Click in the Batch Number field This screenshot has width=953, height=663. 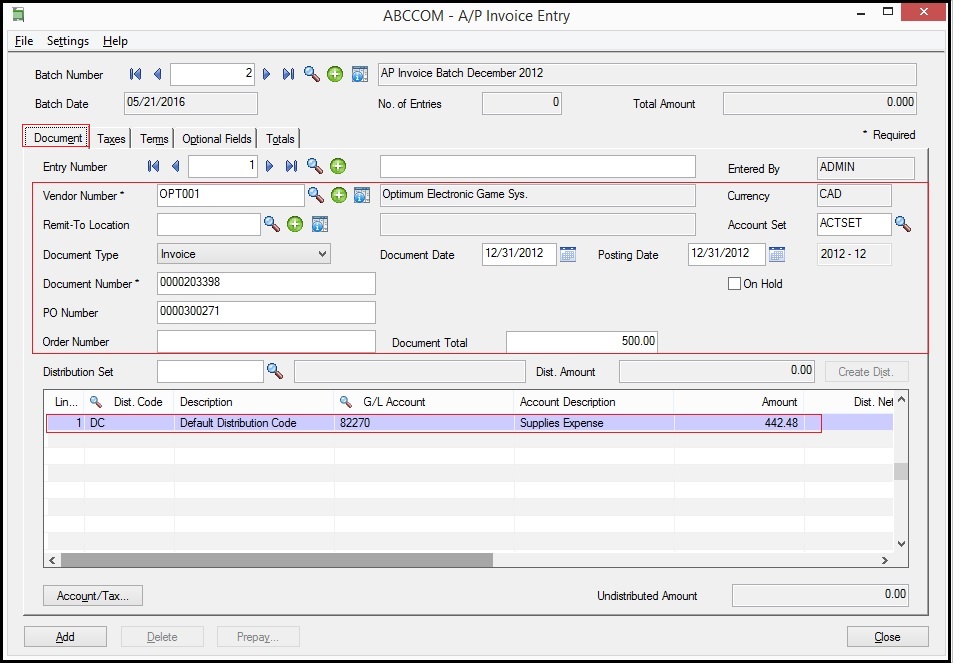(212, 74)
